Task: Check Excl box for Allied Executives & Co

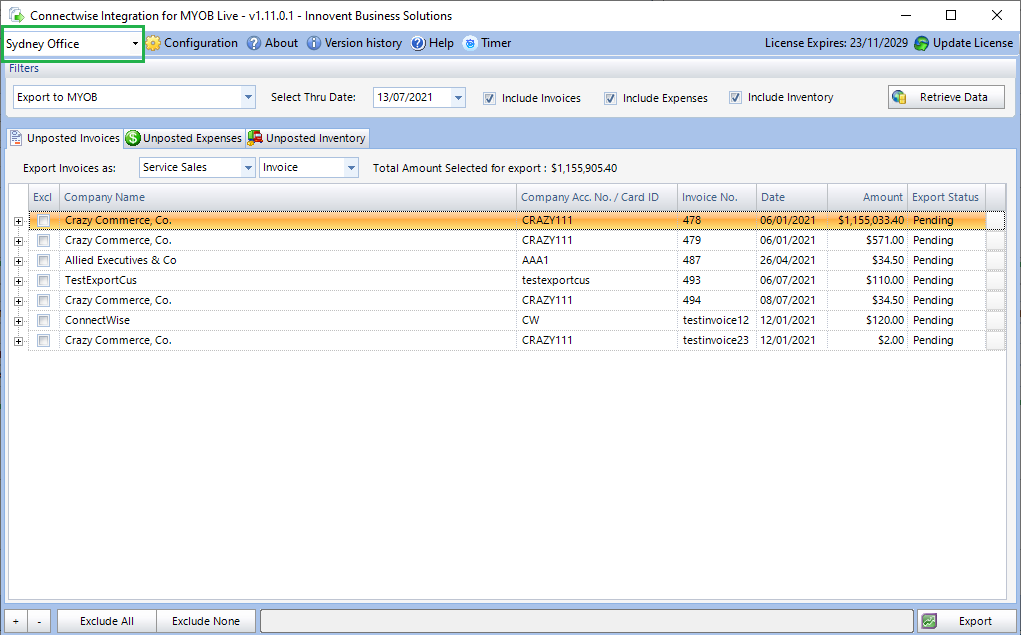Action: click(44, 261)
